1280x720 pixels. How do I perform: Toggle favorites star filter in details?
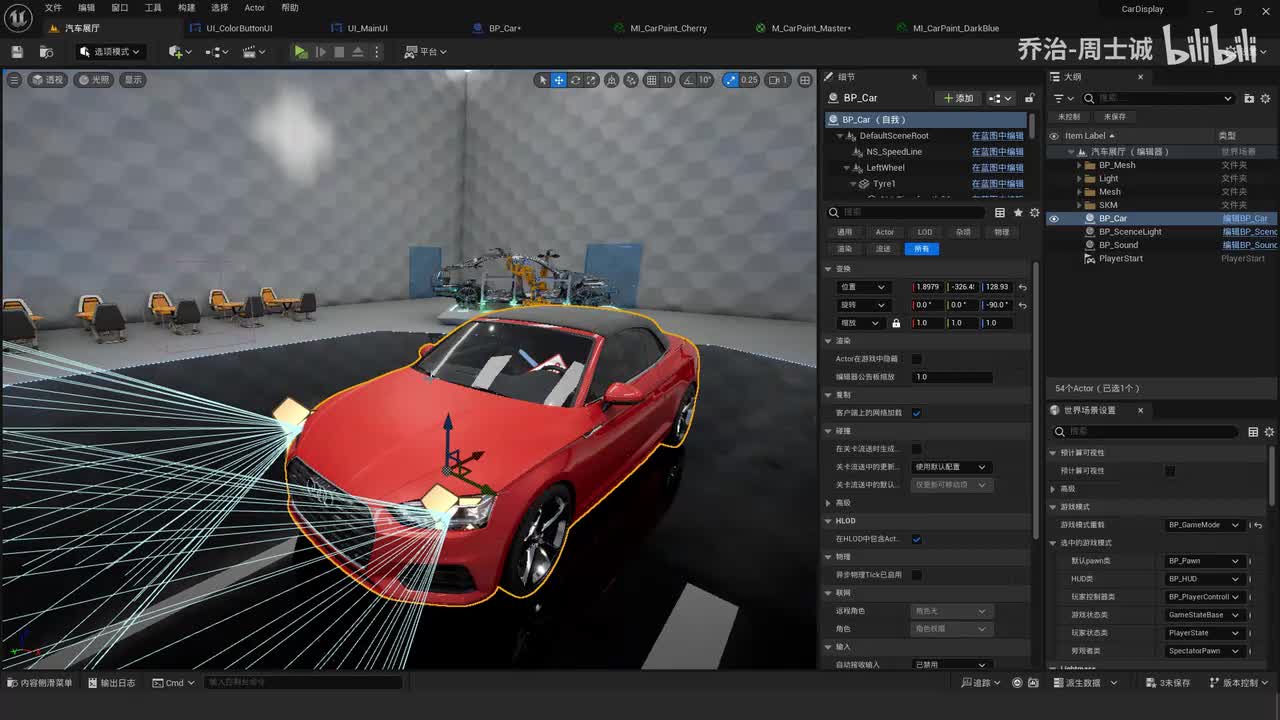click(1018, 213)
